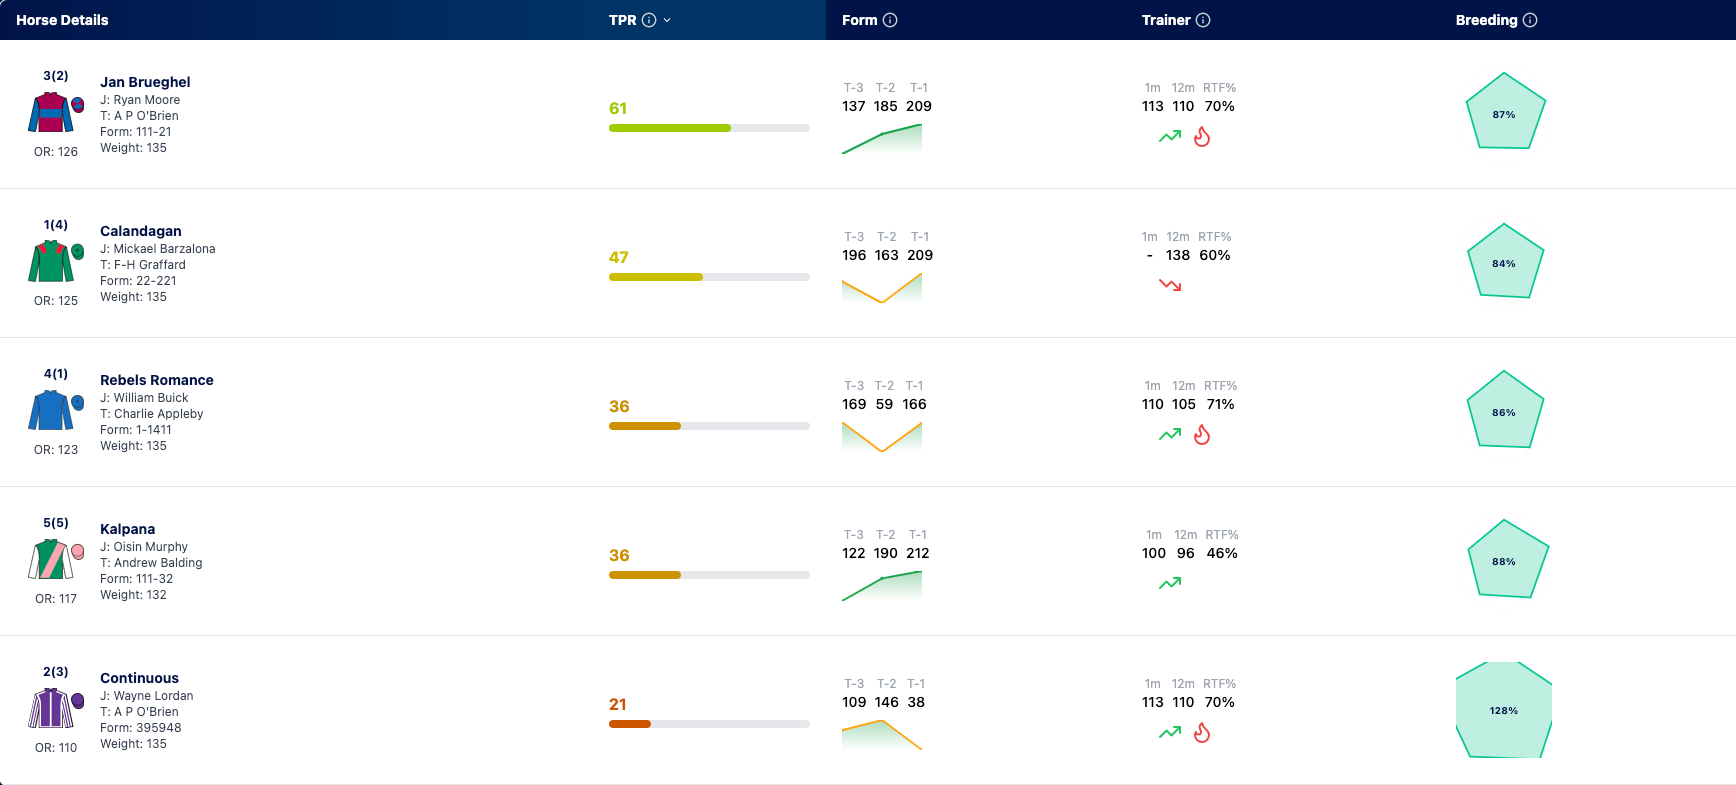The height and width of the screenshot is (785, 1736).
Task: Click Kalpana's form trend sparkline
Action: point(882,586)
